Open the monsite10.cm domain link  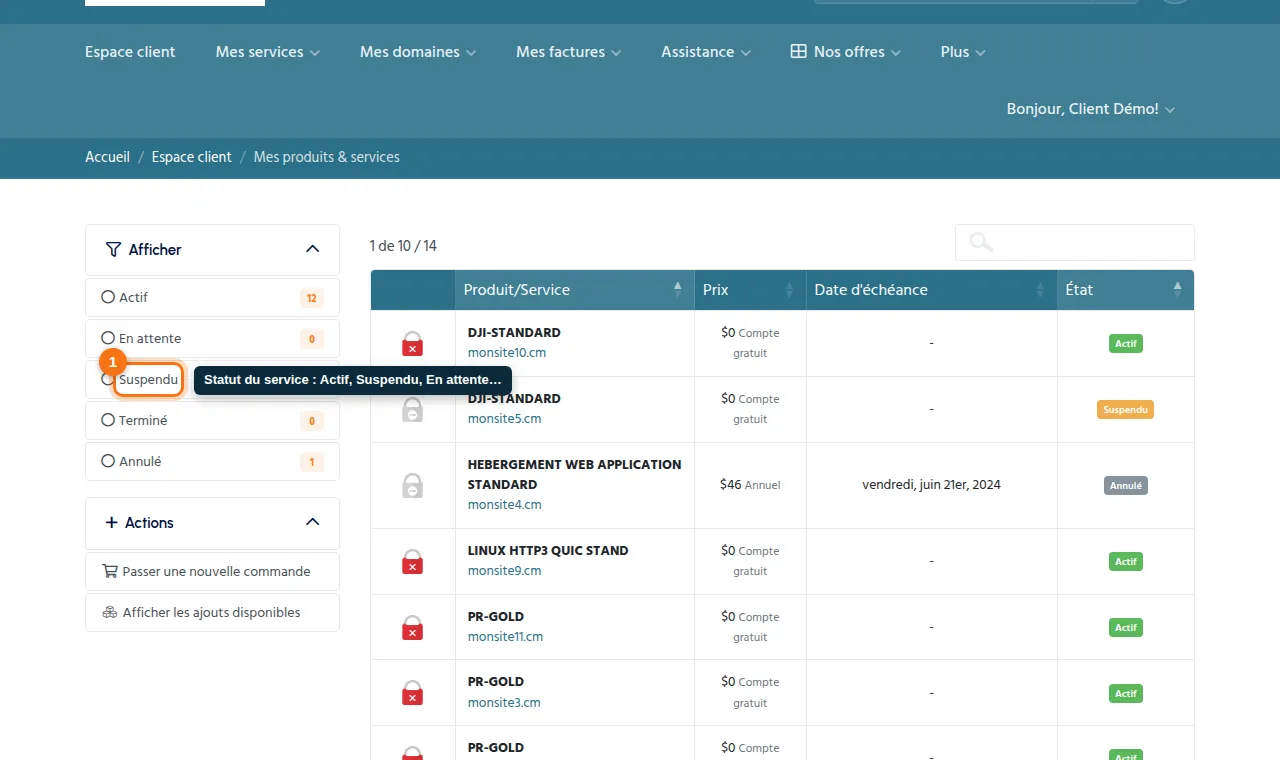point(507,353)
